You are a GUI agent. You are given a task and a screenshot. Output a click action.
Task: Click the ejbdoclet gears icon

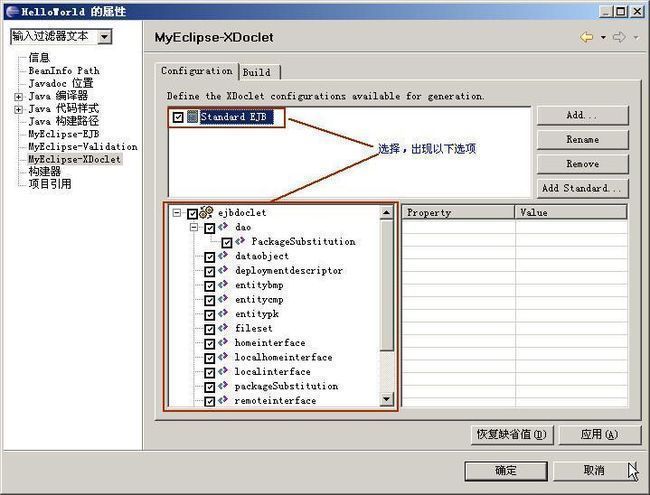point(206,213)
